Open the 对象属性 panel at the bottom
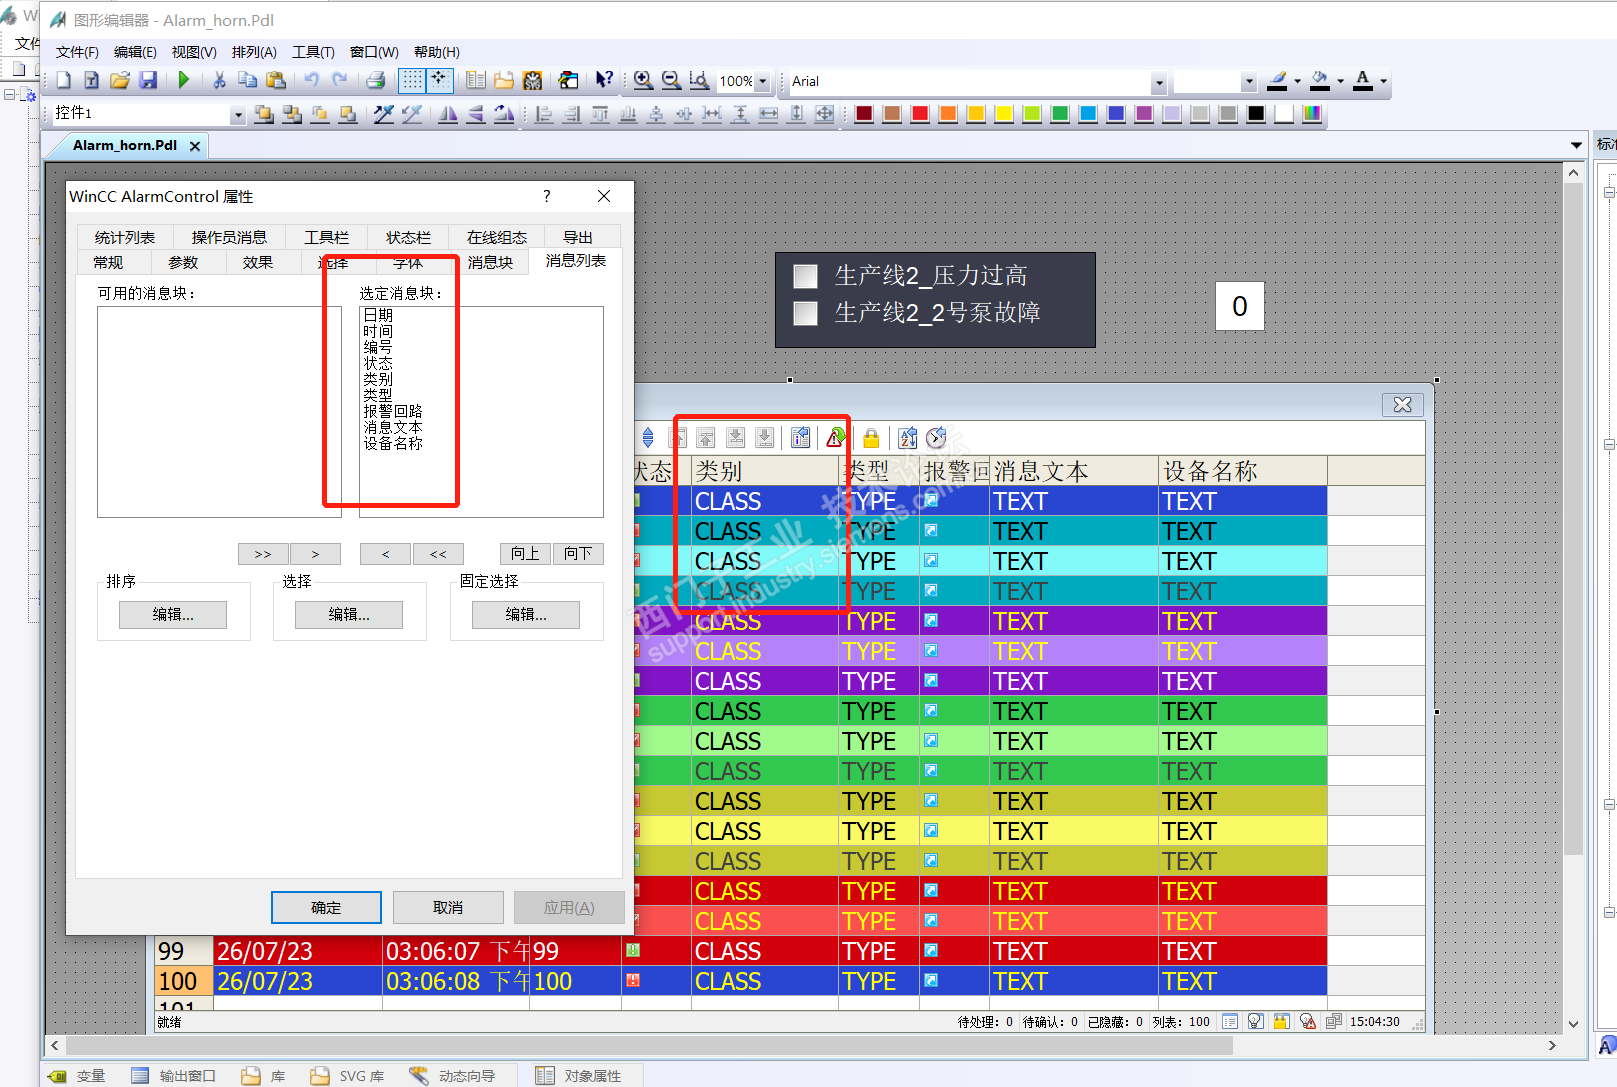This screenshot has width=1617, height=1087. pyautogui.click(x=580, y=1076)
